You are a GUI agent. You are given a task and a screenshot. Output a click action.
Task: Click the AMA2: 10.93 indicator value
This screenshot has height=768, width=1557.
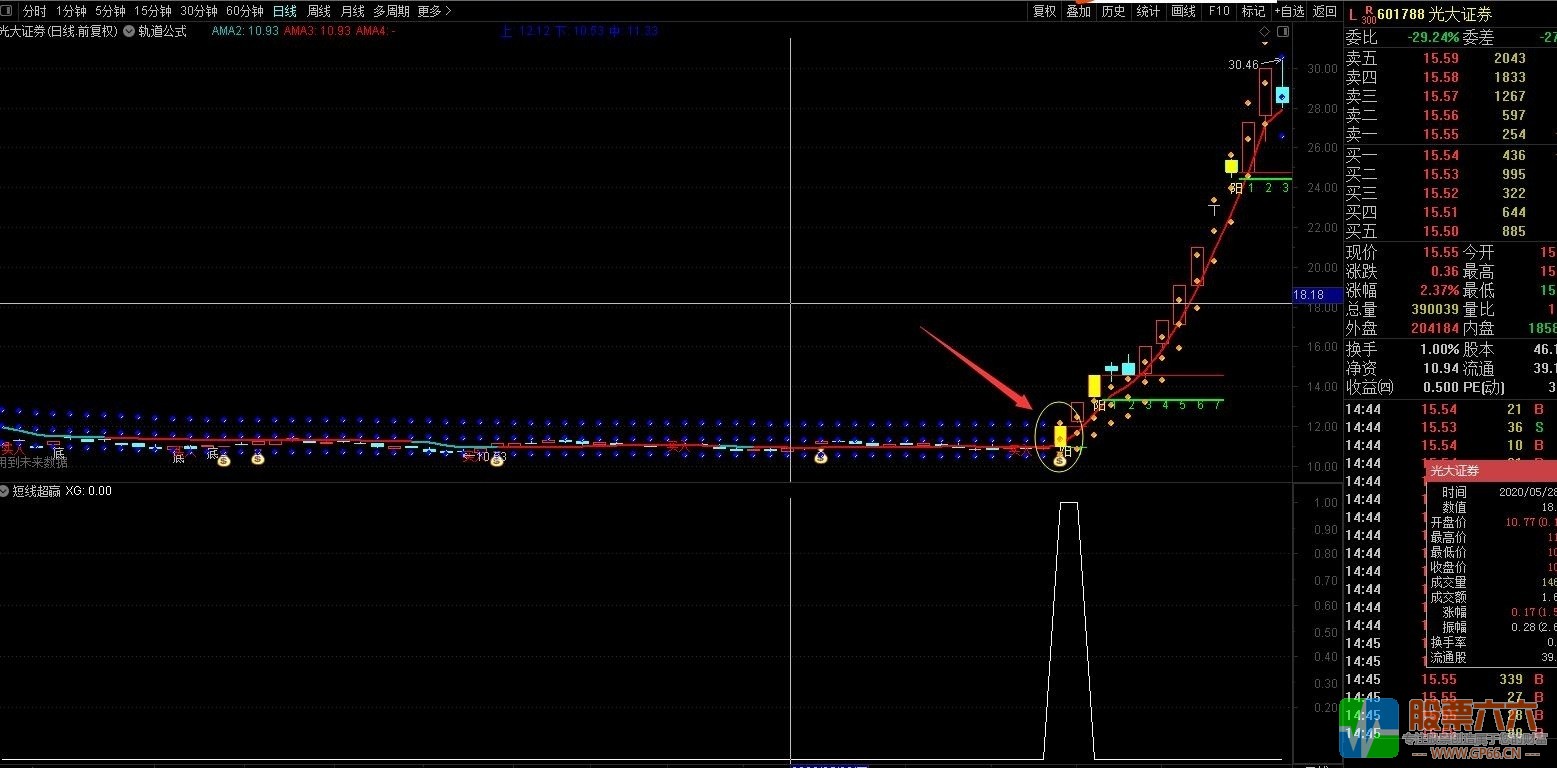(245, 31)
